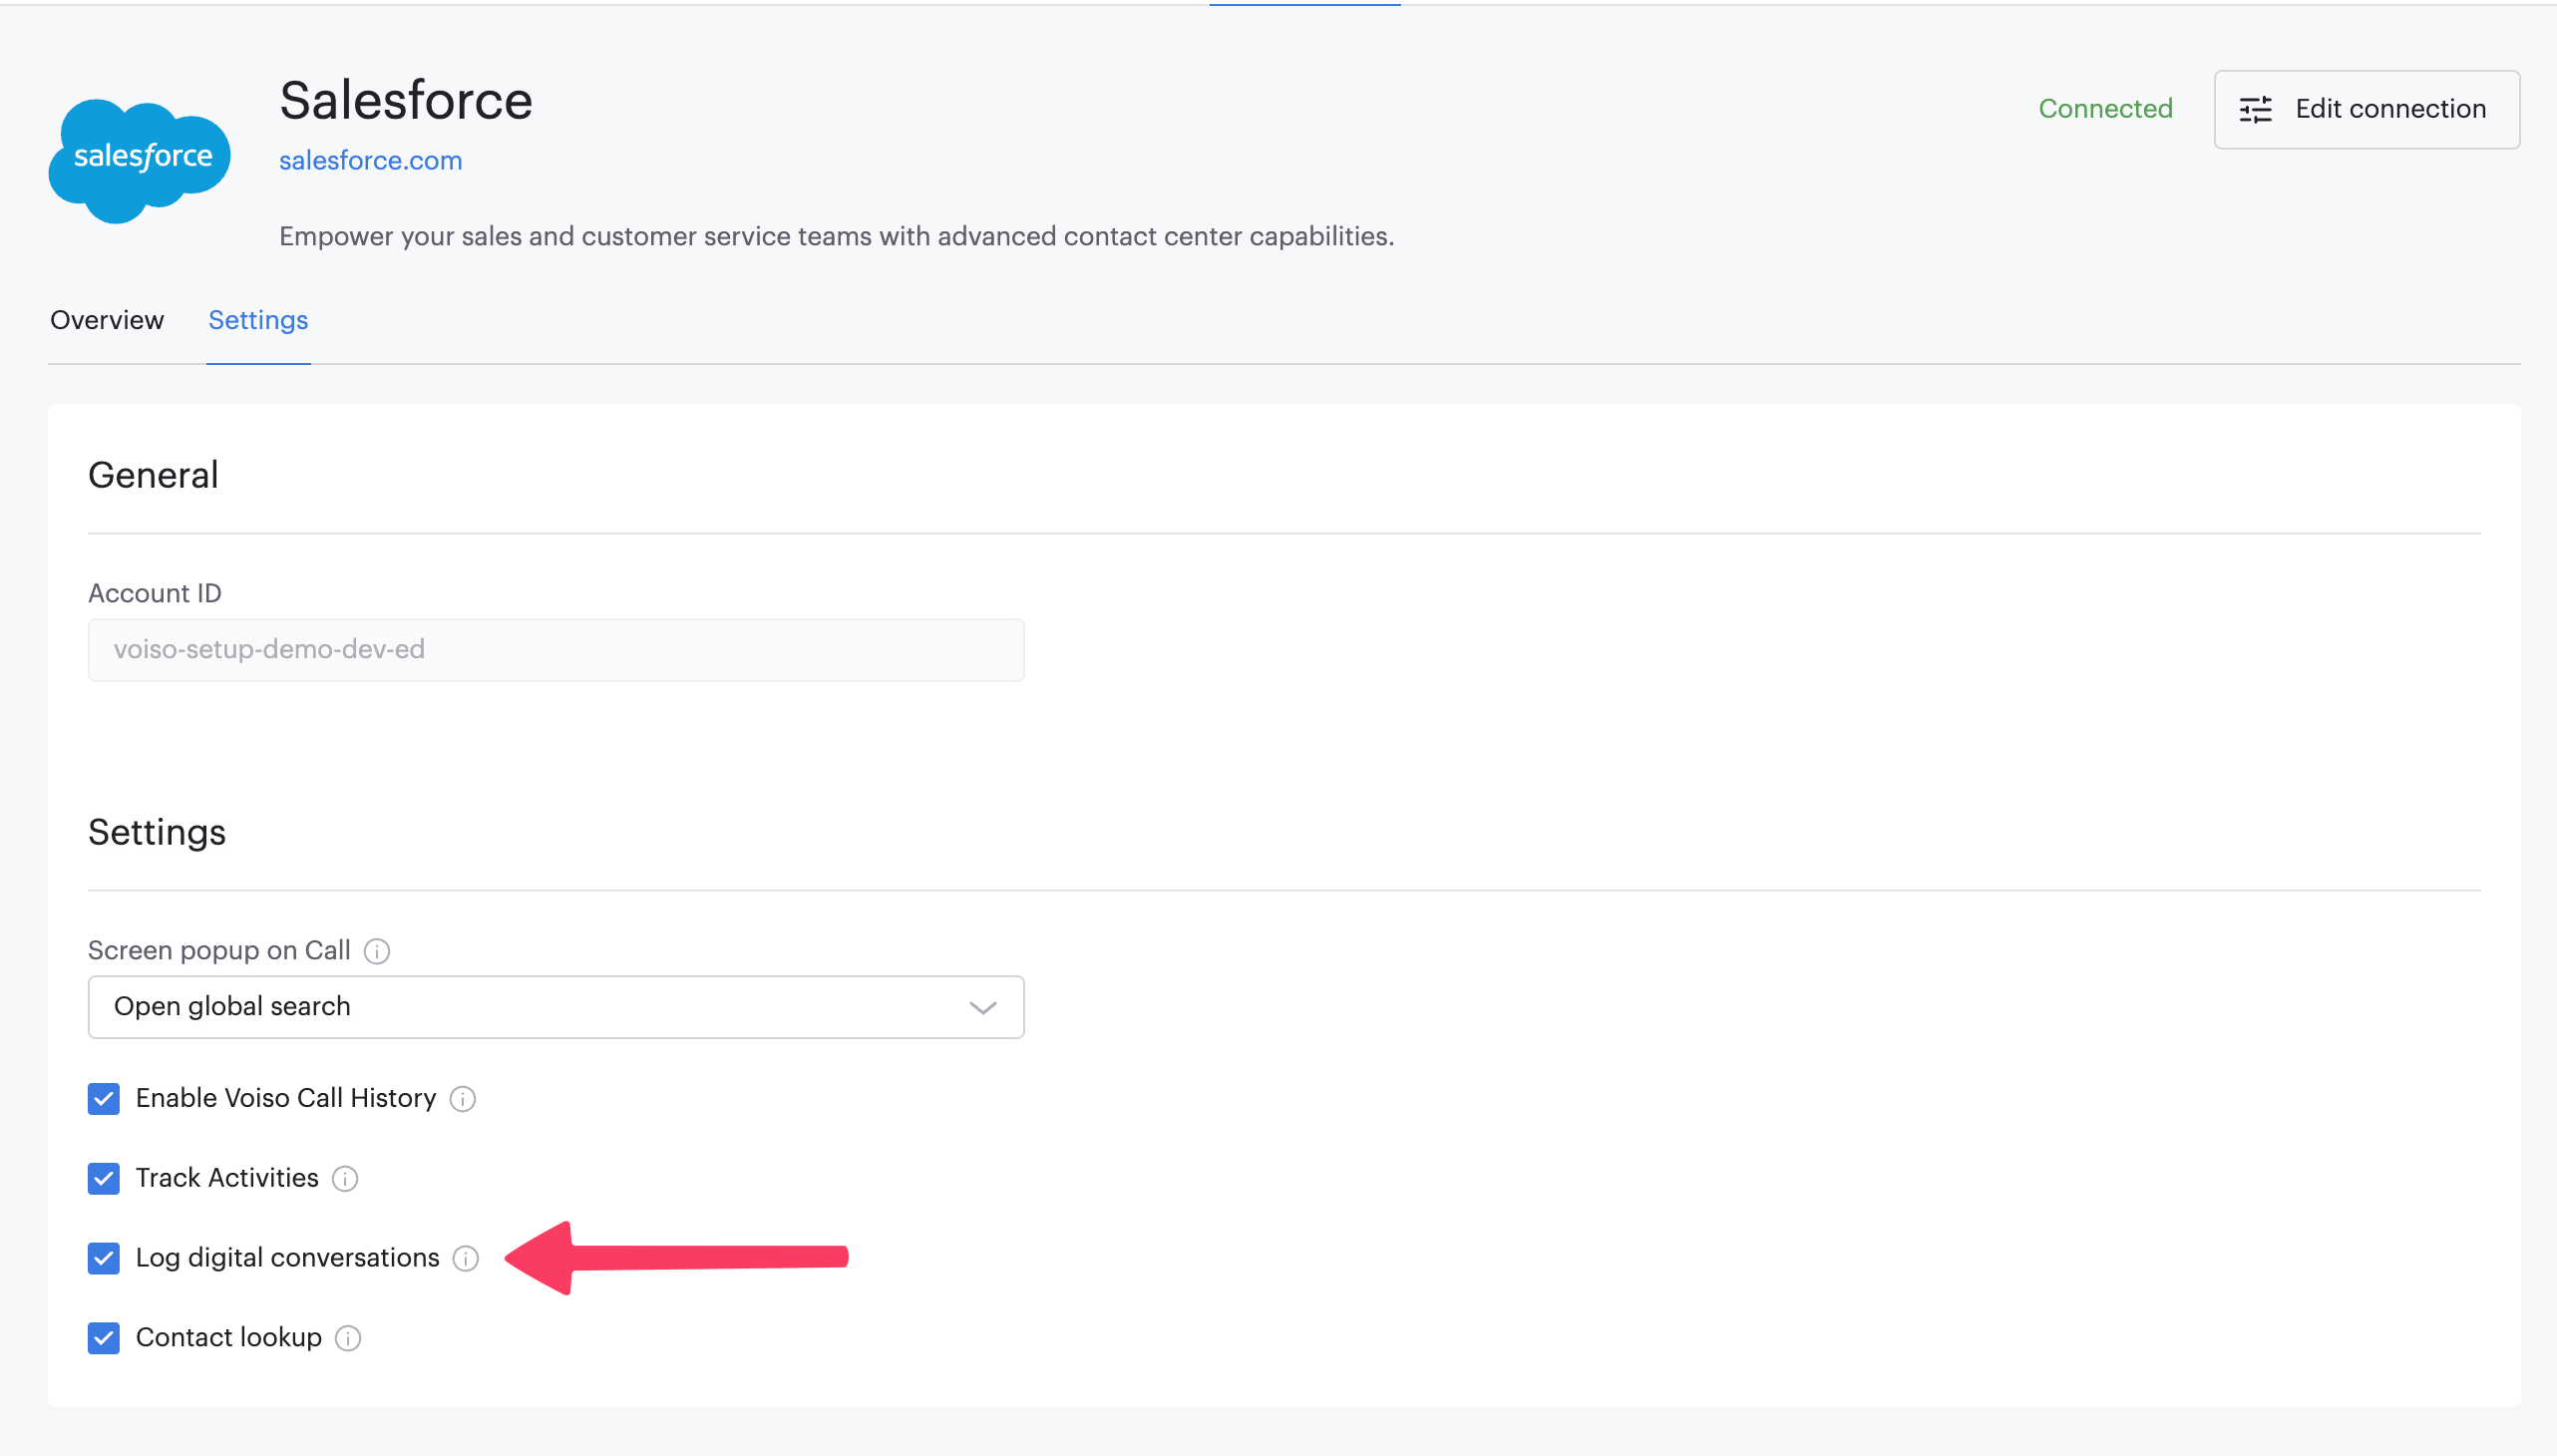Open the salesforce.com link
Image resolution: width=2557 pixels, height=1456 pixels.
370,160
